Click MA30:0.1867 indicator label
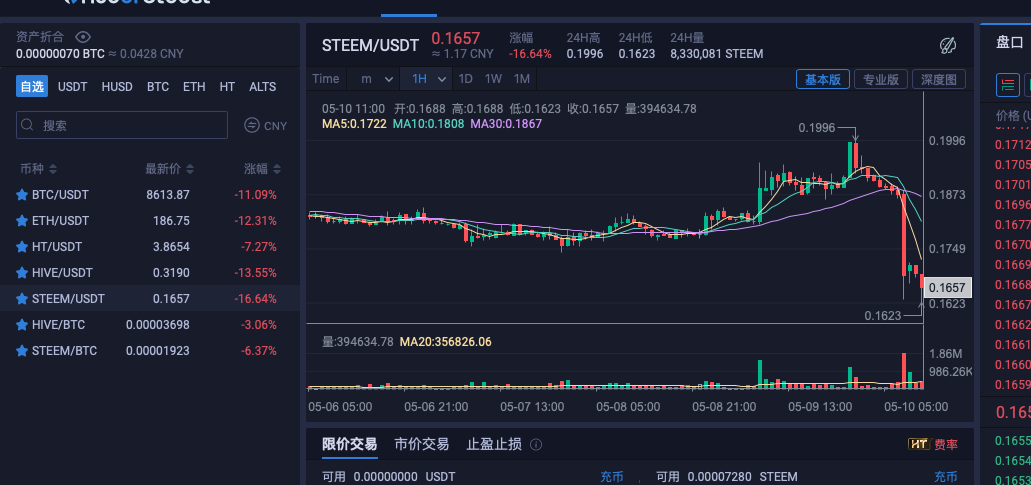This screenshot has height=485, width=1031. coord(506,123)
